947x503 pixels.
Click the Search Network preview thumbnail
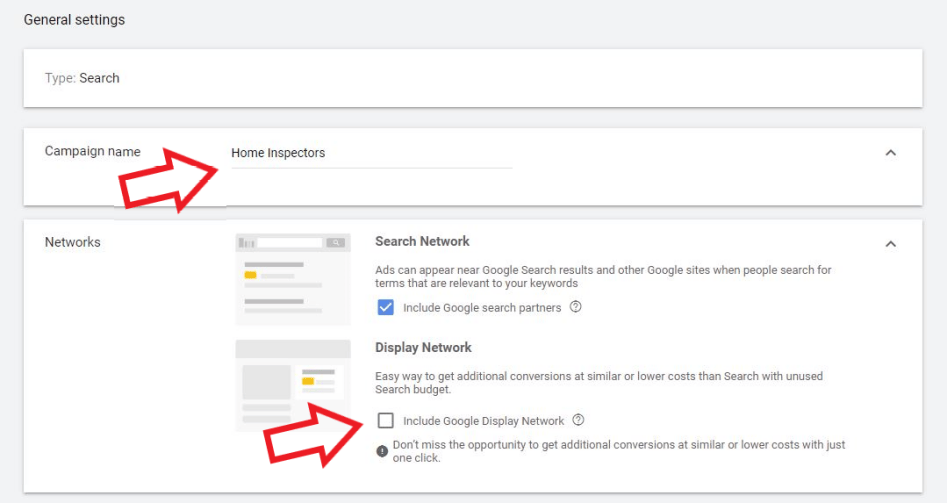pos(293,279)
